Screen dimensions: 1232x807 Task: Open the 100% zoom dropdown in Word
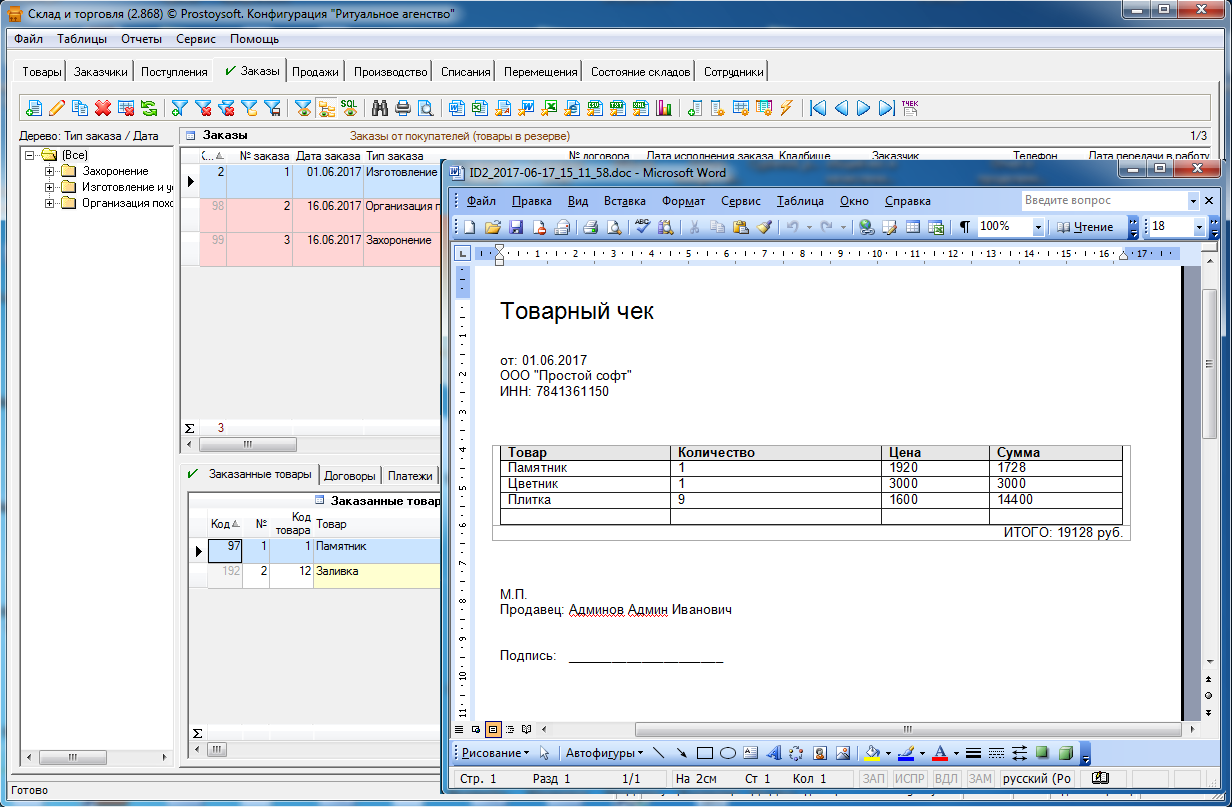[1038, 227]
